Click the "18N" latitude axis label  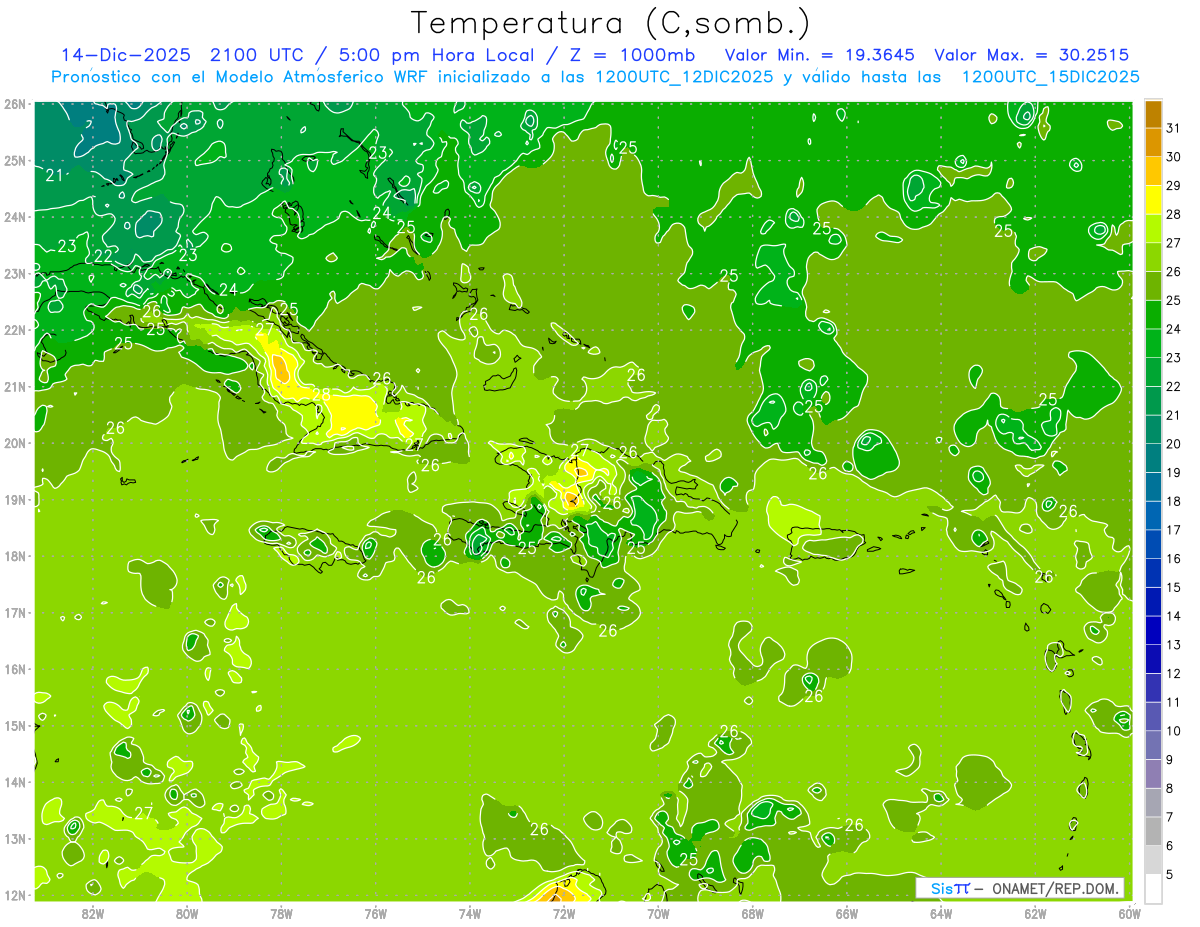[14, 556]
